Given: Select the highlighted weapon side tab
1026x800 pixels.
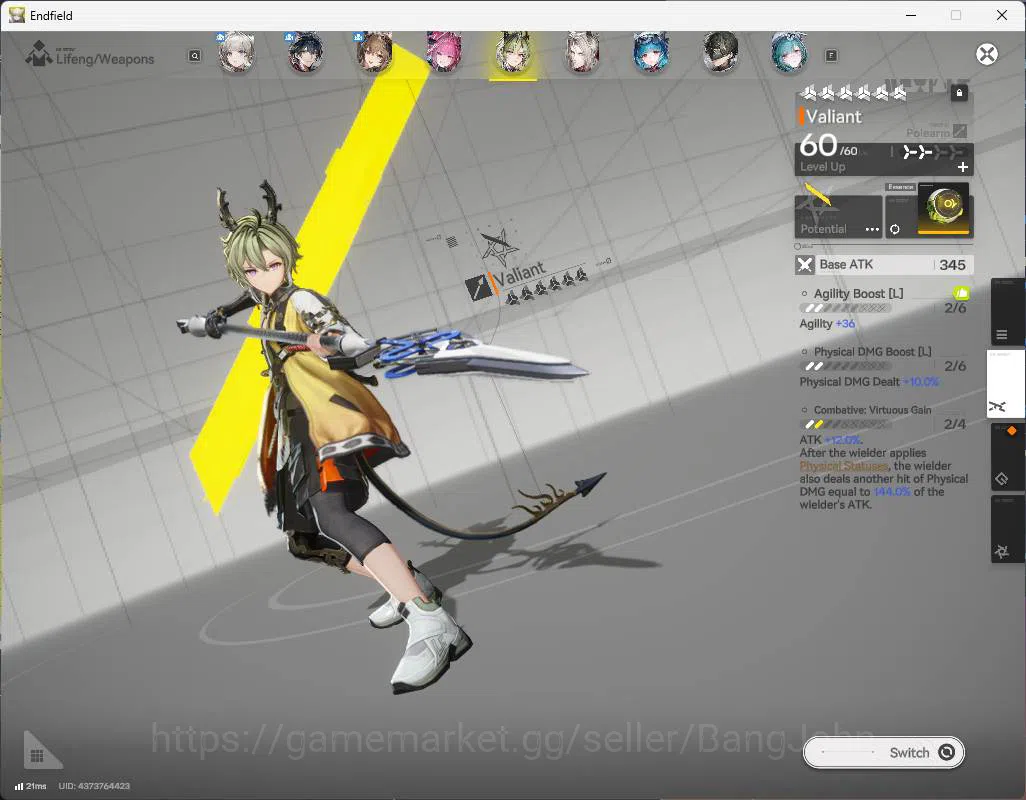Looking at the screenshot, I should (1005, 383).
